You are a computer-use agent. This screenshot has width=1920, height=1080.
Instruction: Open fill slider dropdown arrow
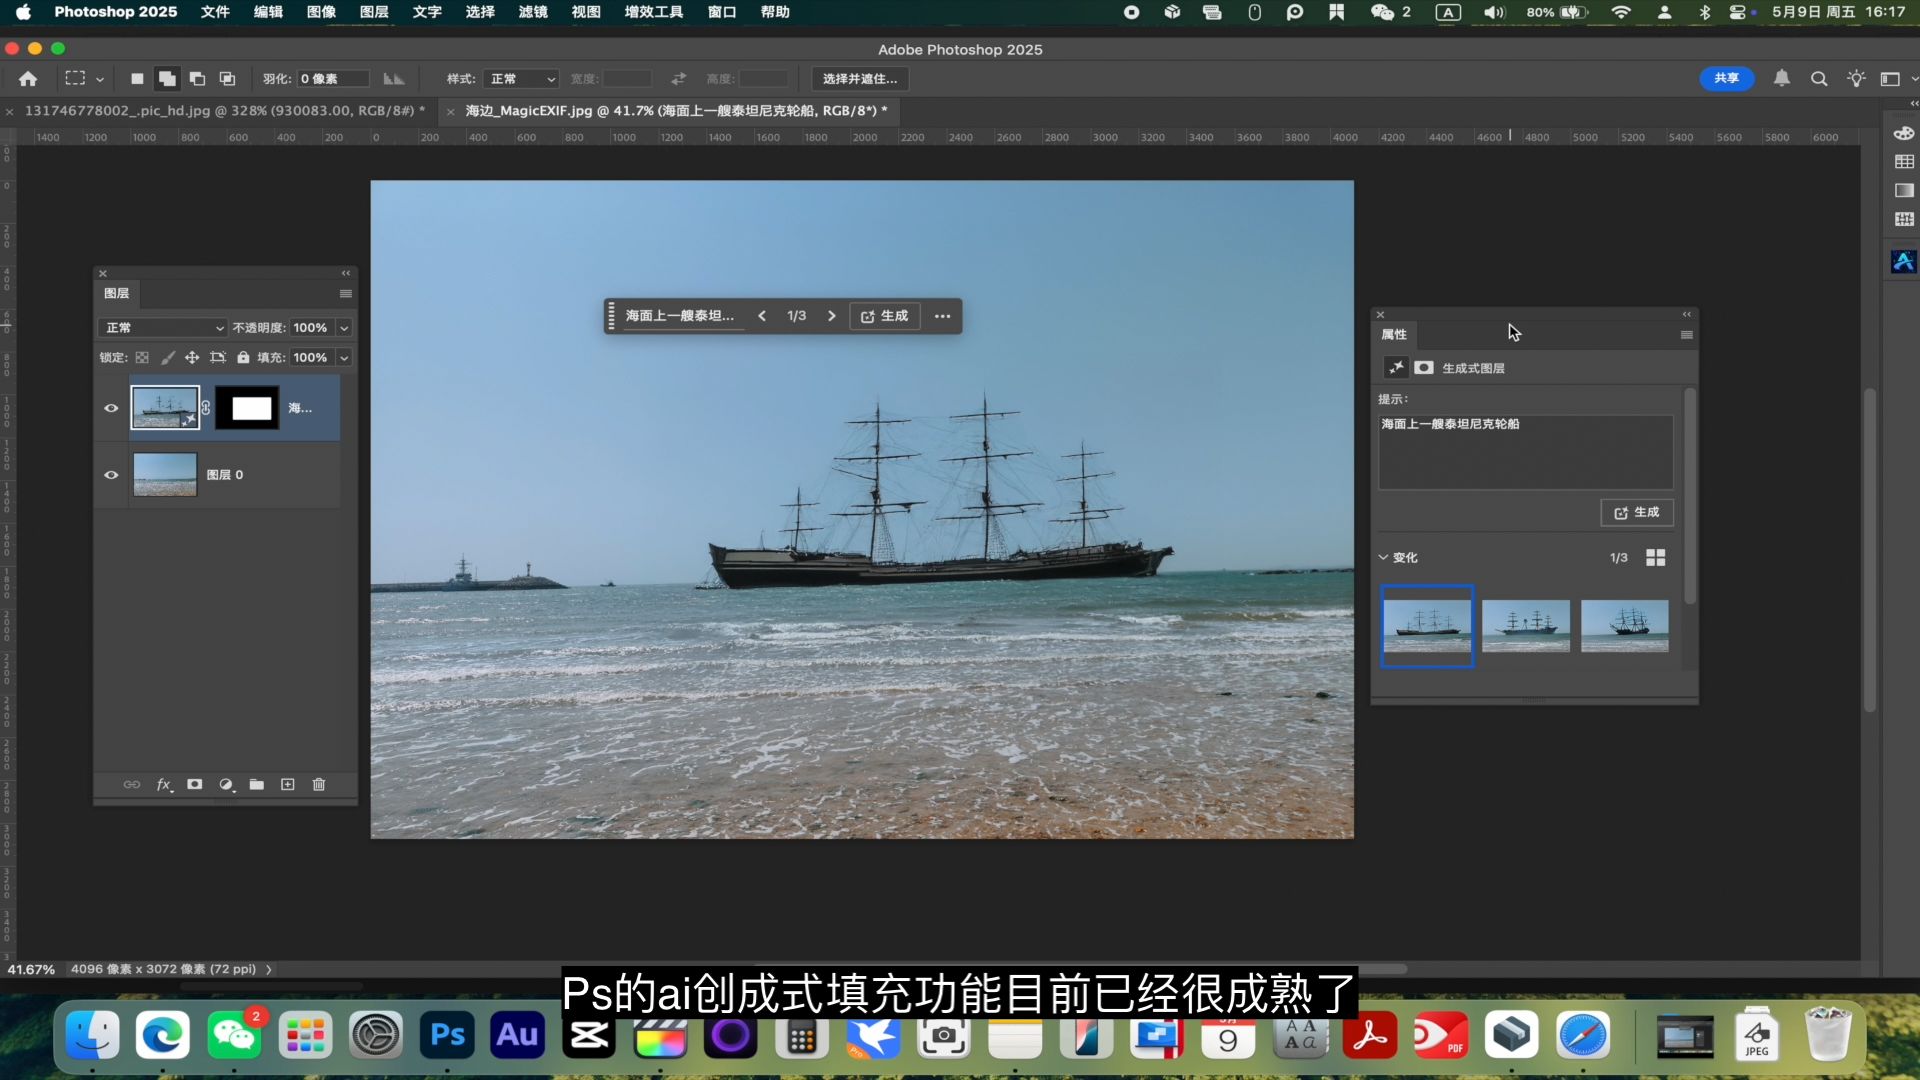(344, 357)
